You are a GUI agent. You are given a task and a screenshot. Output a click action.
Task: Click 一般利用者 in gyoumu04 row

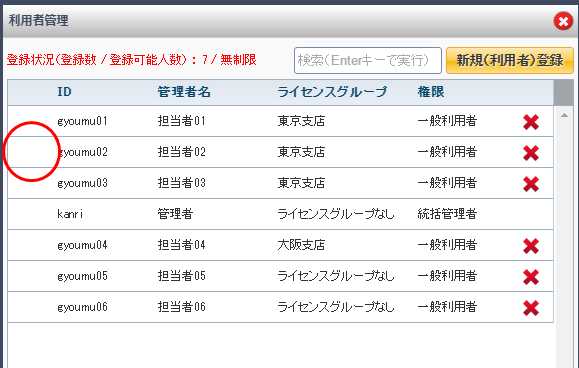click(x=447, y=245)
